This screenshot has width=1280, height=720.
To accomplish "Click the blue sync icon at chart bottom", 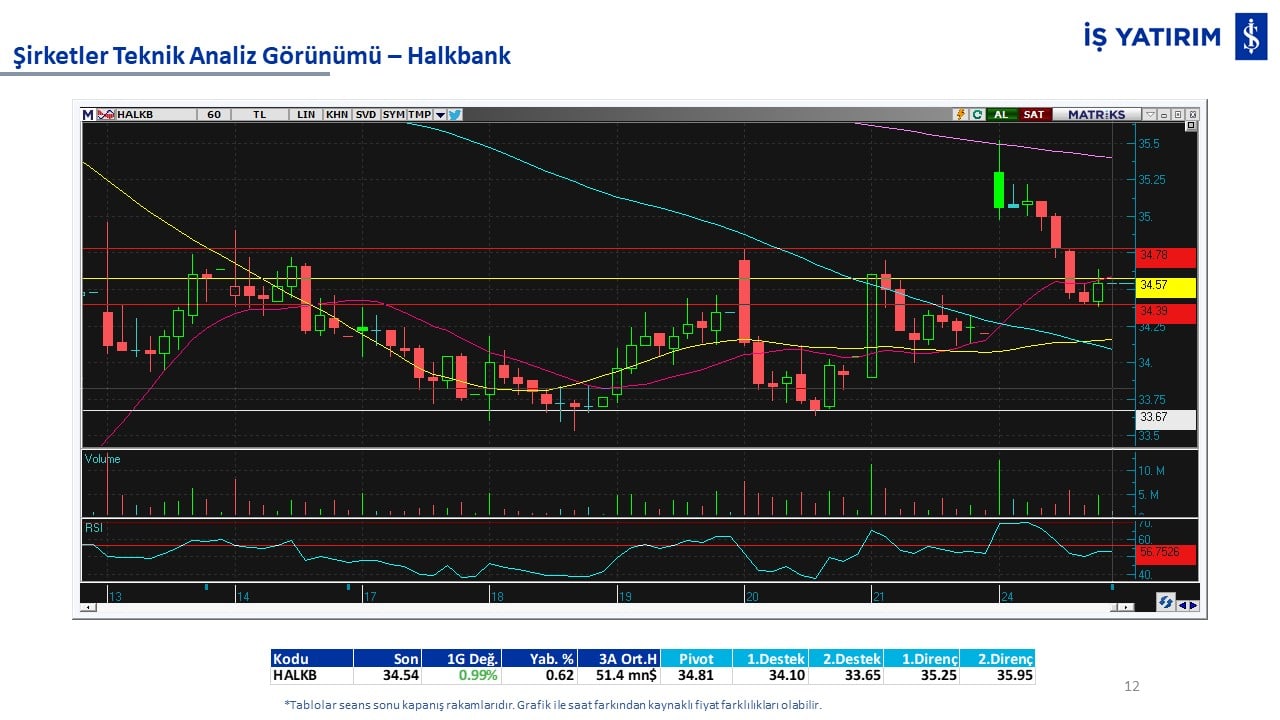I will click(x=1165, y=603).
